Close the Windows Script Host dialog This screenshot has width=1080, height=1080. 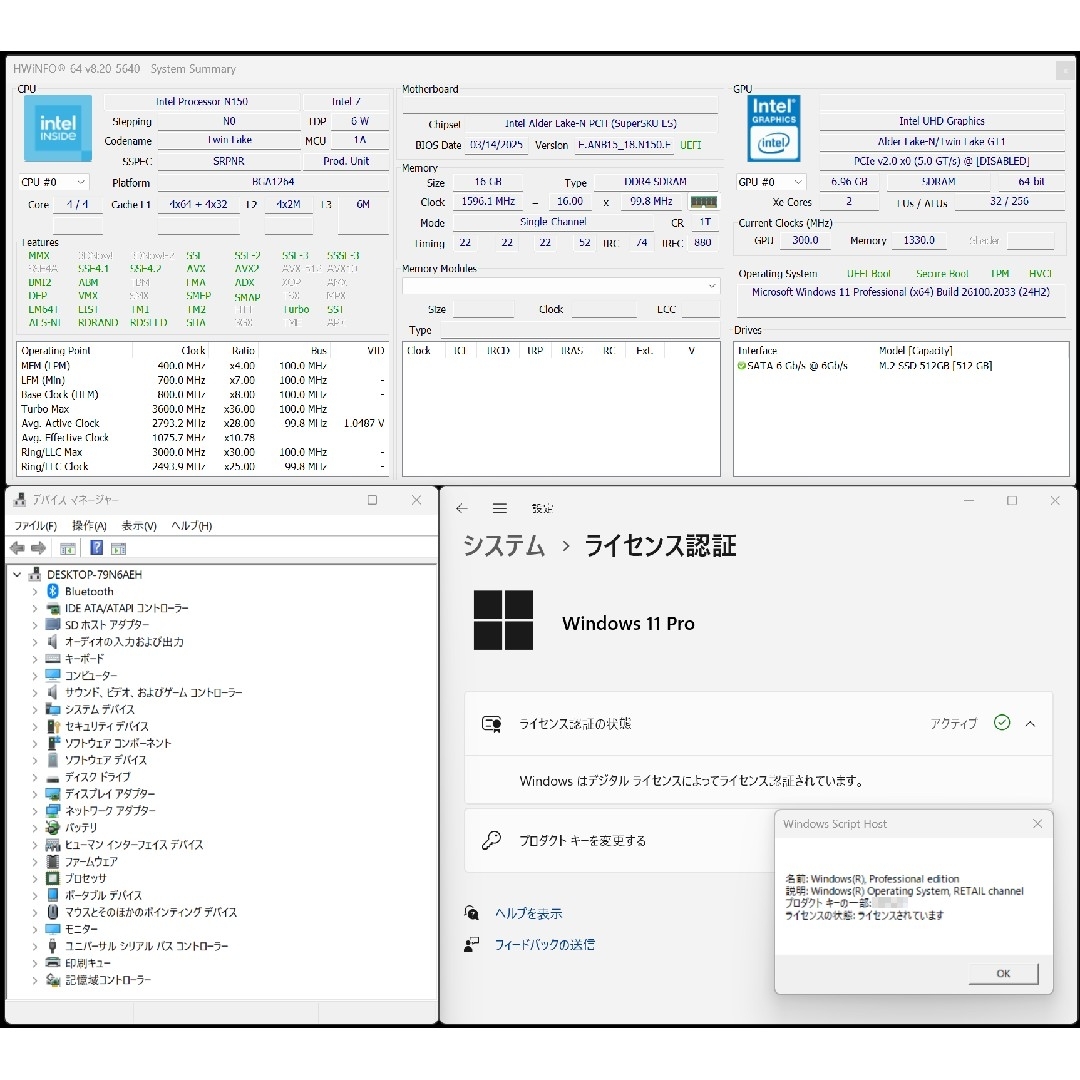1037,824
